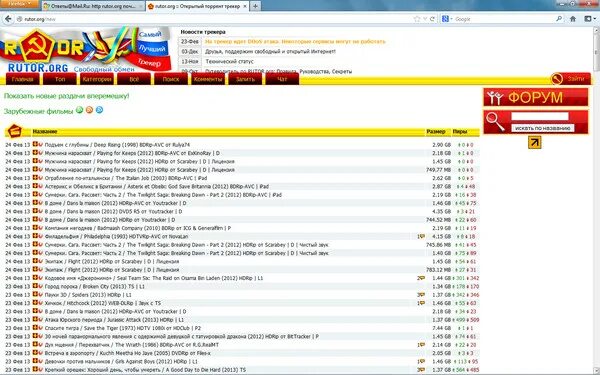Open news link Друзья, поддержим свободный Интернет
This screenshot has height=375, width=600.
pyautogui.click(x=270, y=51)
